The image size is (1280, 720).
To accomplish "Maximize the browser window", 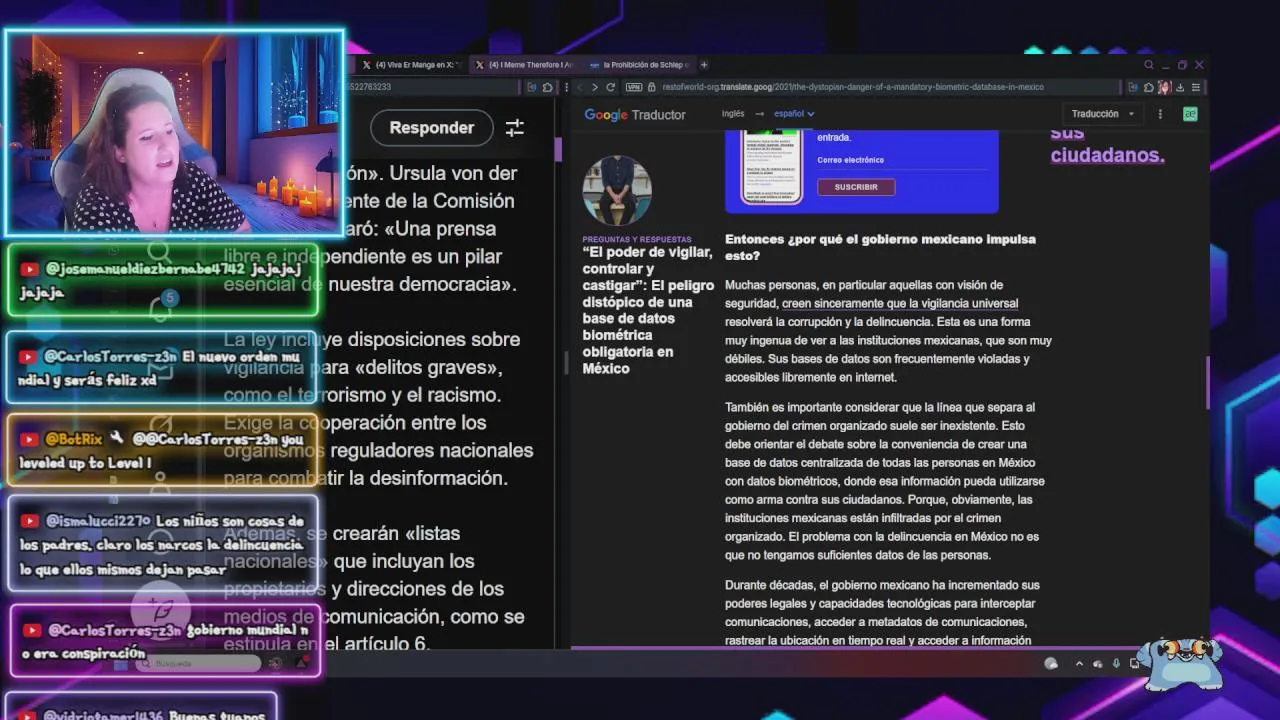I will (x=1182, y=65).
